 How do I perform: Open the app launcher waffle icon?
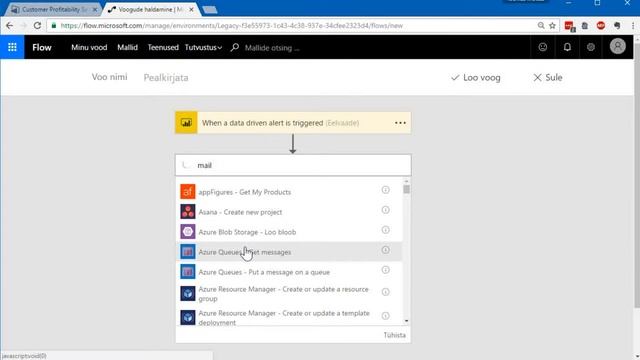(12, 47)
